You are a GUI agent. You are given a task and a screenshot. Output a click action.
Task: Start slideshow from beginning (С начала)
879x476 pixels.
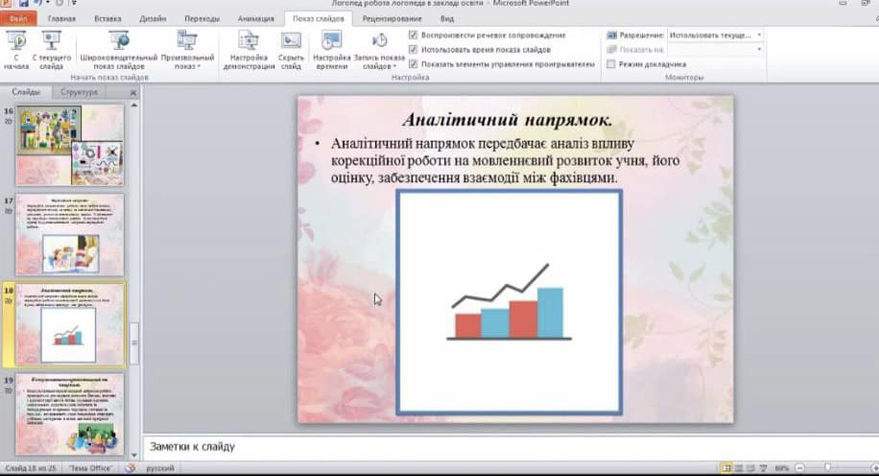(16, 49)
